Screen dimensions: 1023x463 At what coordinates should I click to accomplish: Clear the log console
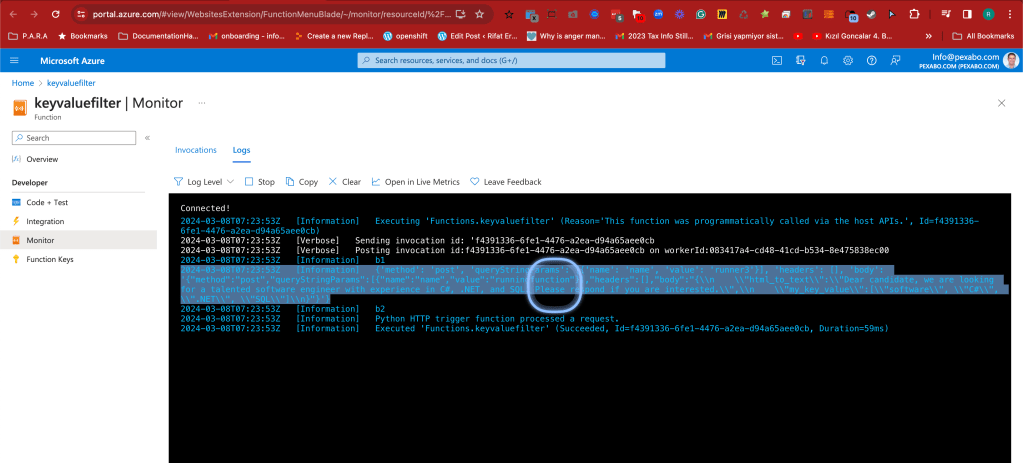[344, 182]
